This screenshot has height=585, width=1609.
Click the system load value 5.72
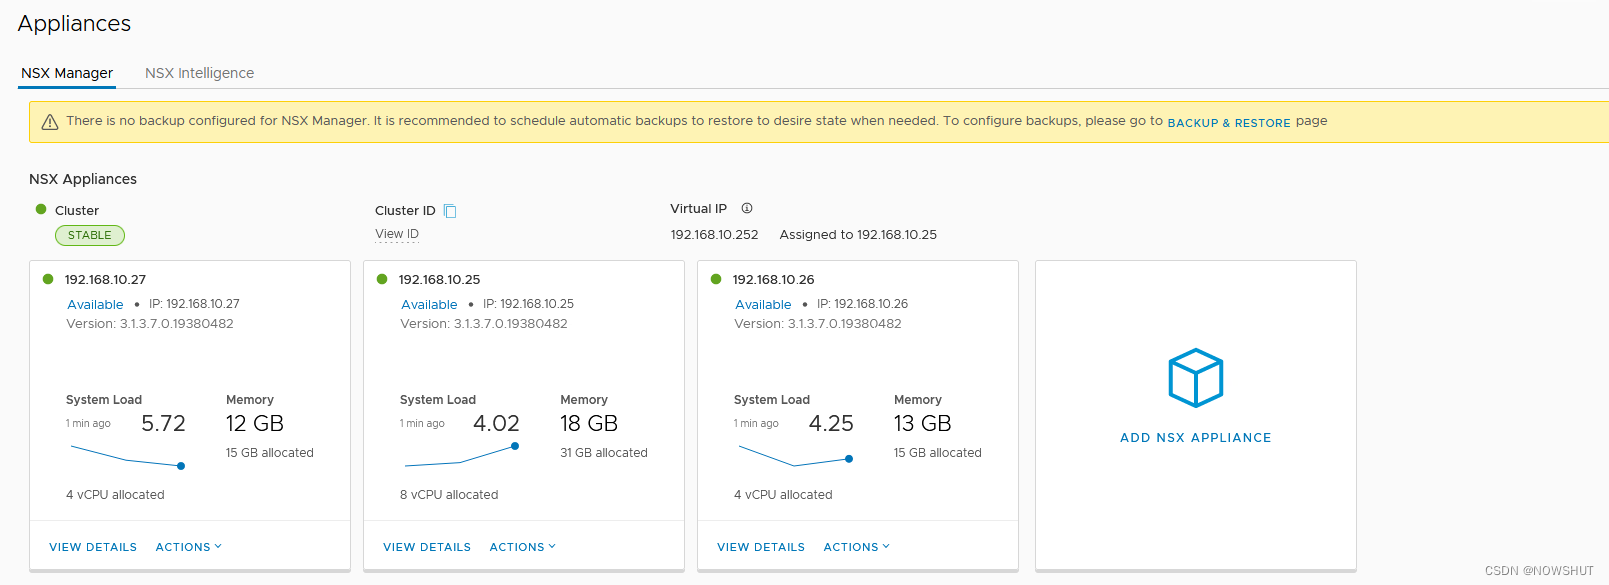click(x=163, y=424)
